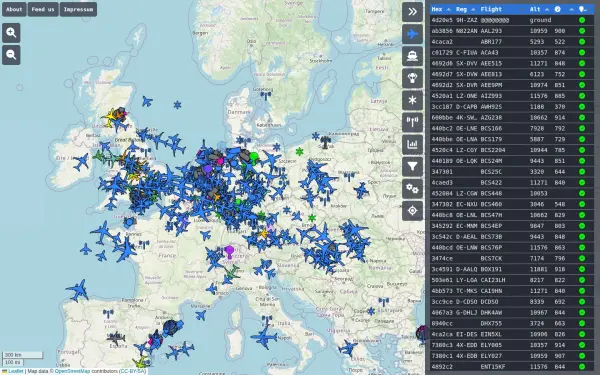Click the parachute icon in sidebar
The height and width of the screenshot is (375, 600).
pos(412,78)
